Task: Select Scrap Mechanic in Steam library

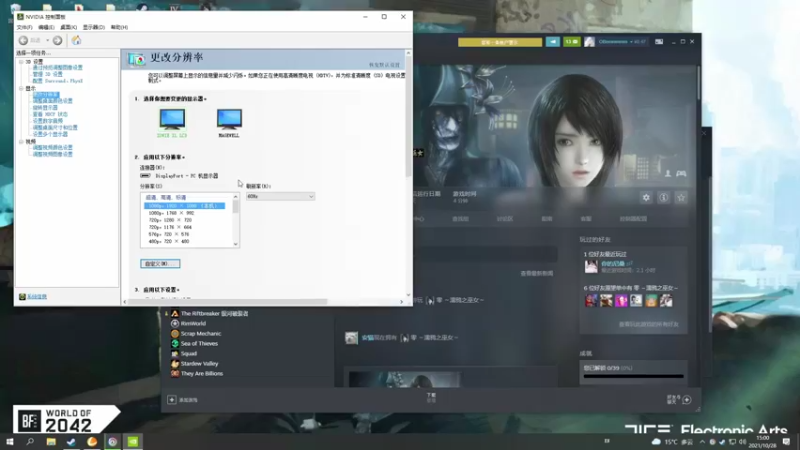Action: 201,334
